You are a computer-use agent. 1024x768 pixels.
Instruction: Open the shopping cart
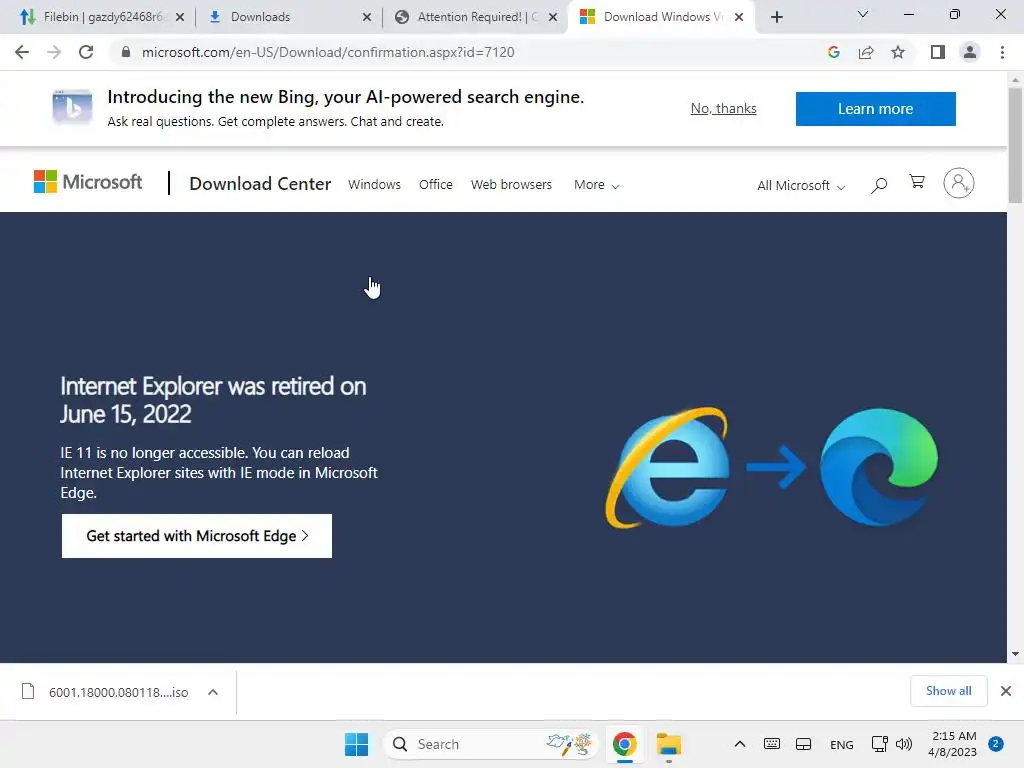coord(917,182)
